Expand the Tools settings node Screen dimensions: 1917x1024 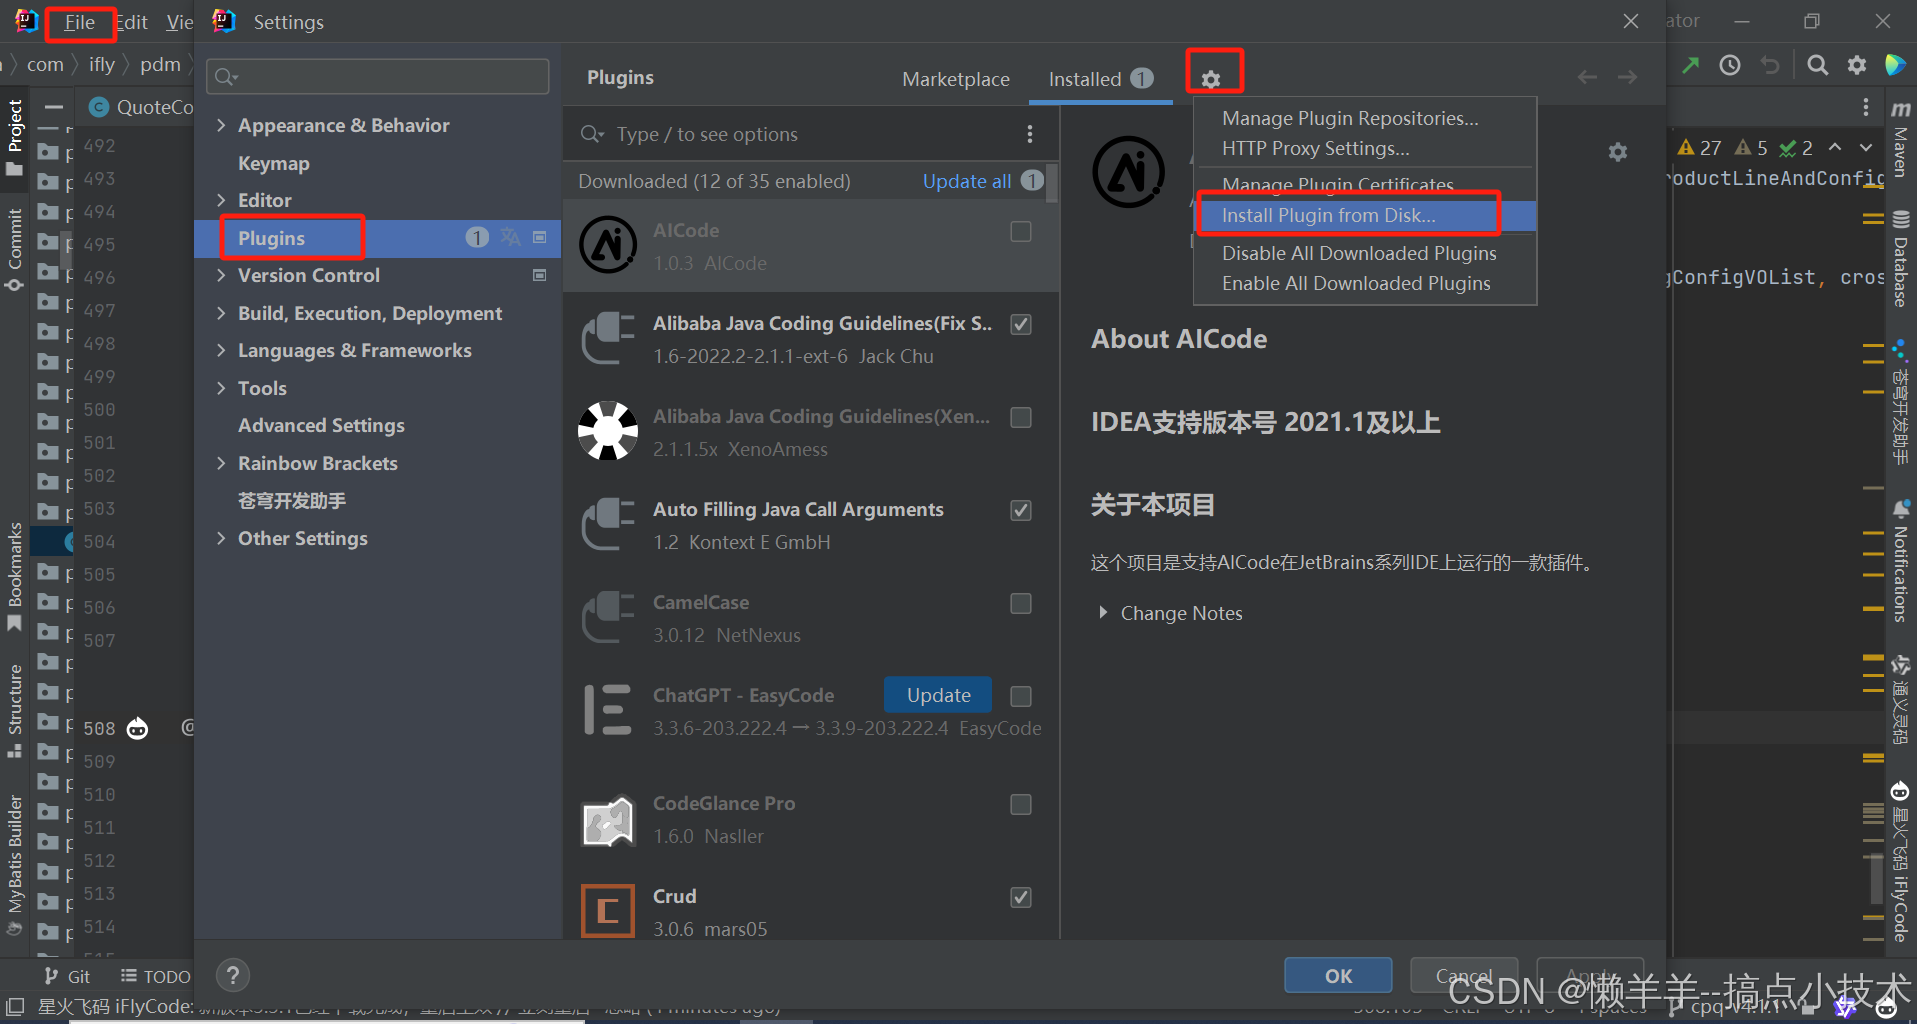point(221,388)
